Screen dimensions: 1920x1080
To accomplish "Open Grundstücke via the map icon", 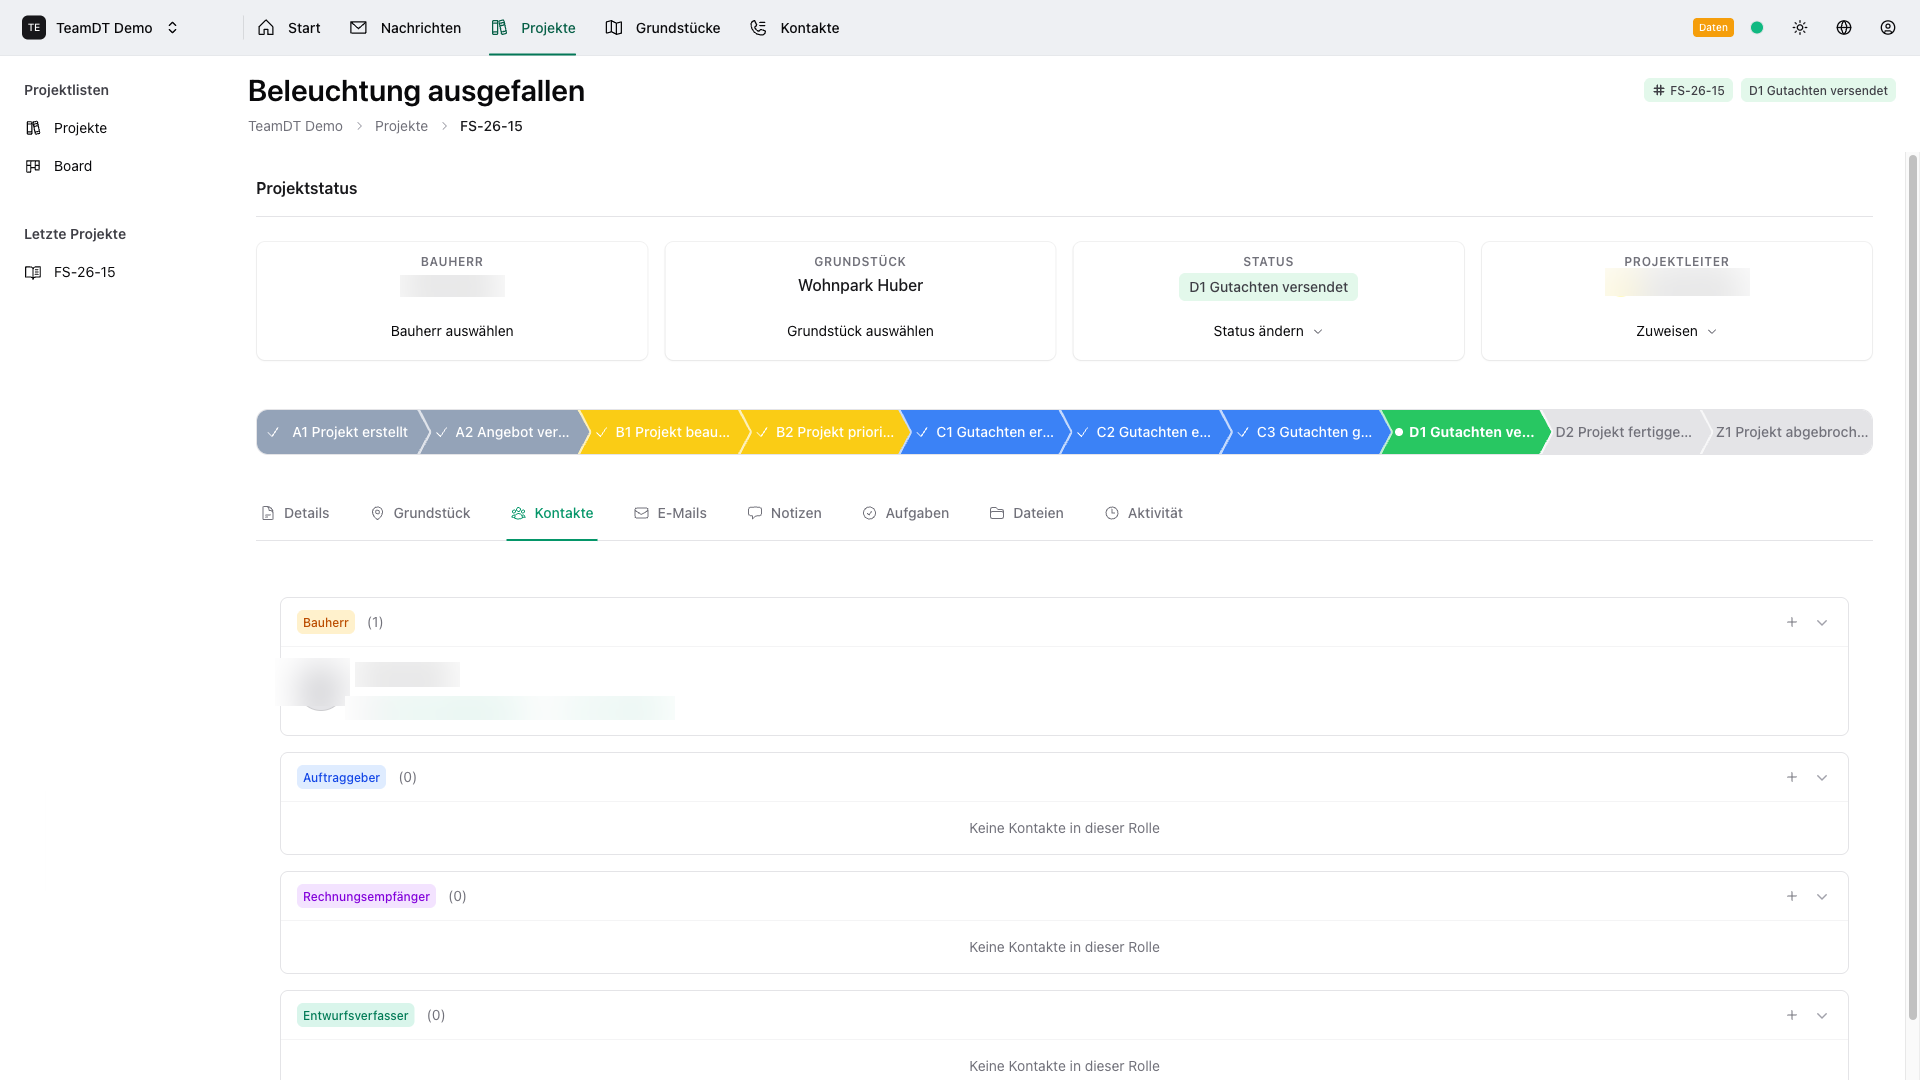I will tap(613, 27).
